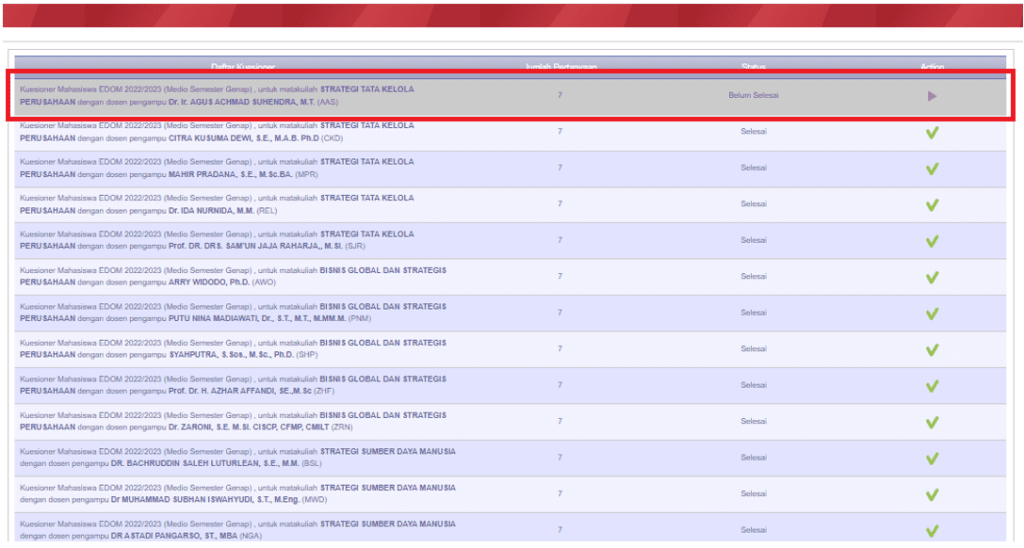Image resolution: width=1024 pixels, height=548 pixels.
Task: Open questionnaire text for Dr. Ir. Agus Achmad Suhendra
Action: 217,96
